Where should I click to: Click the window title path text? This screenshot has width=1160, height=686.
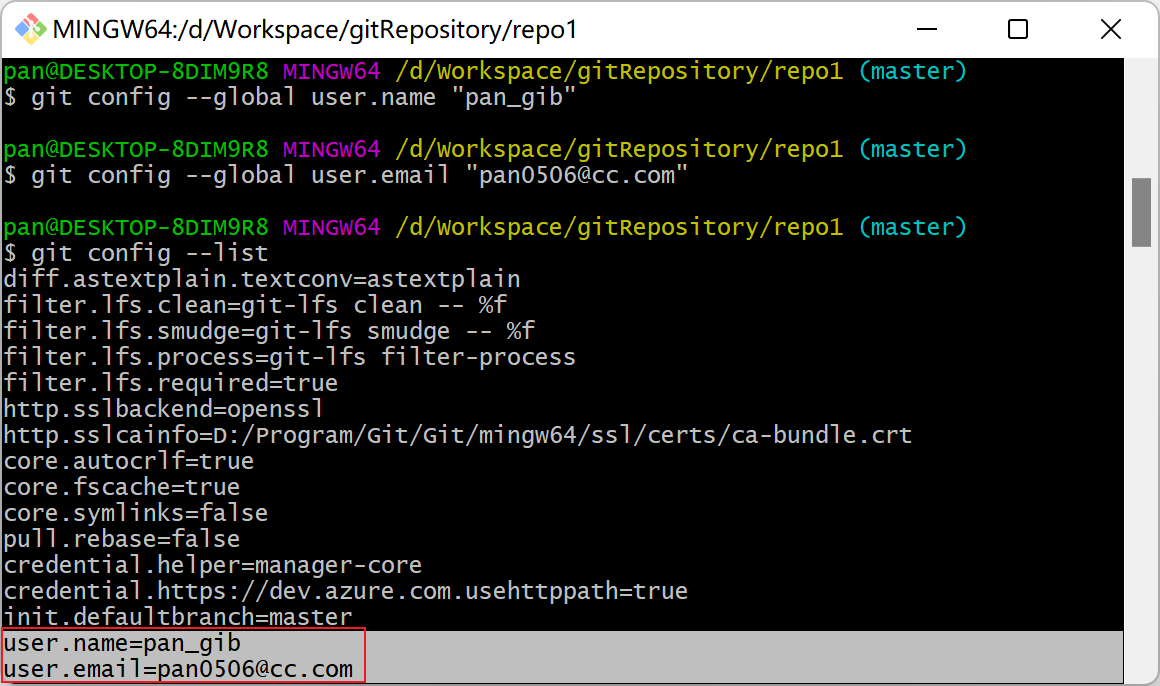(x=315, y=29)
